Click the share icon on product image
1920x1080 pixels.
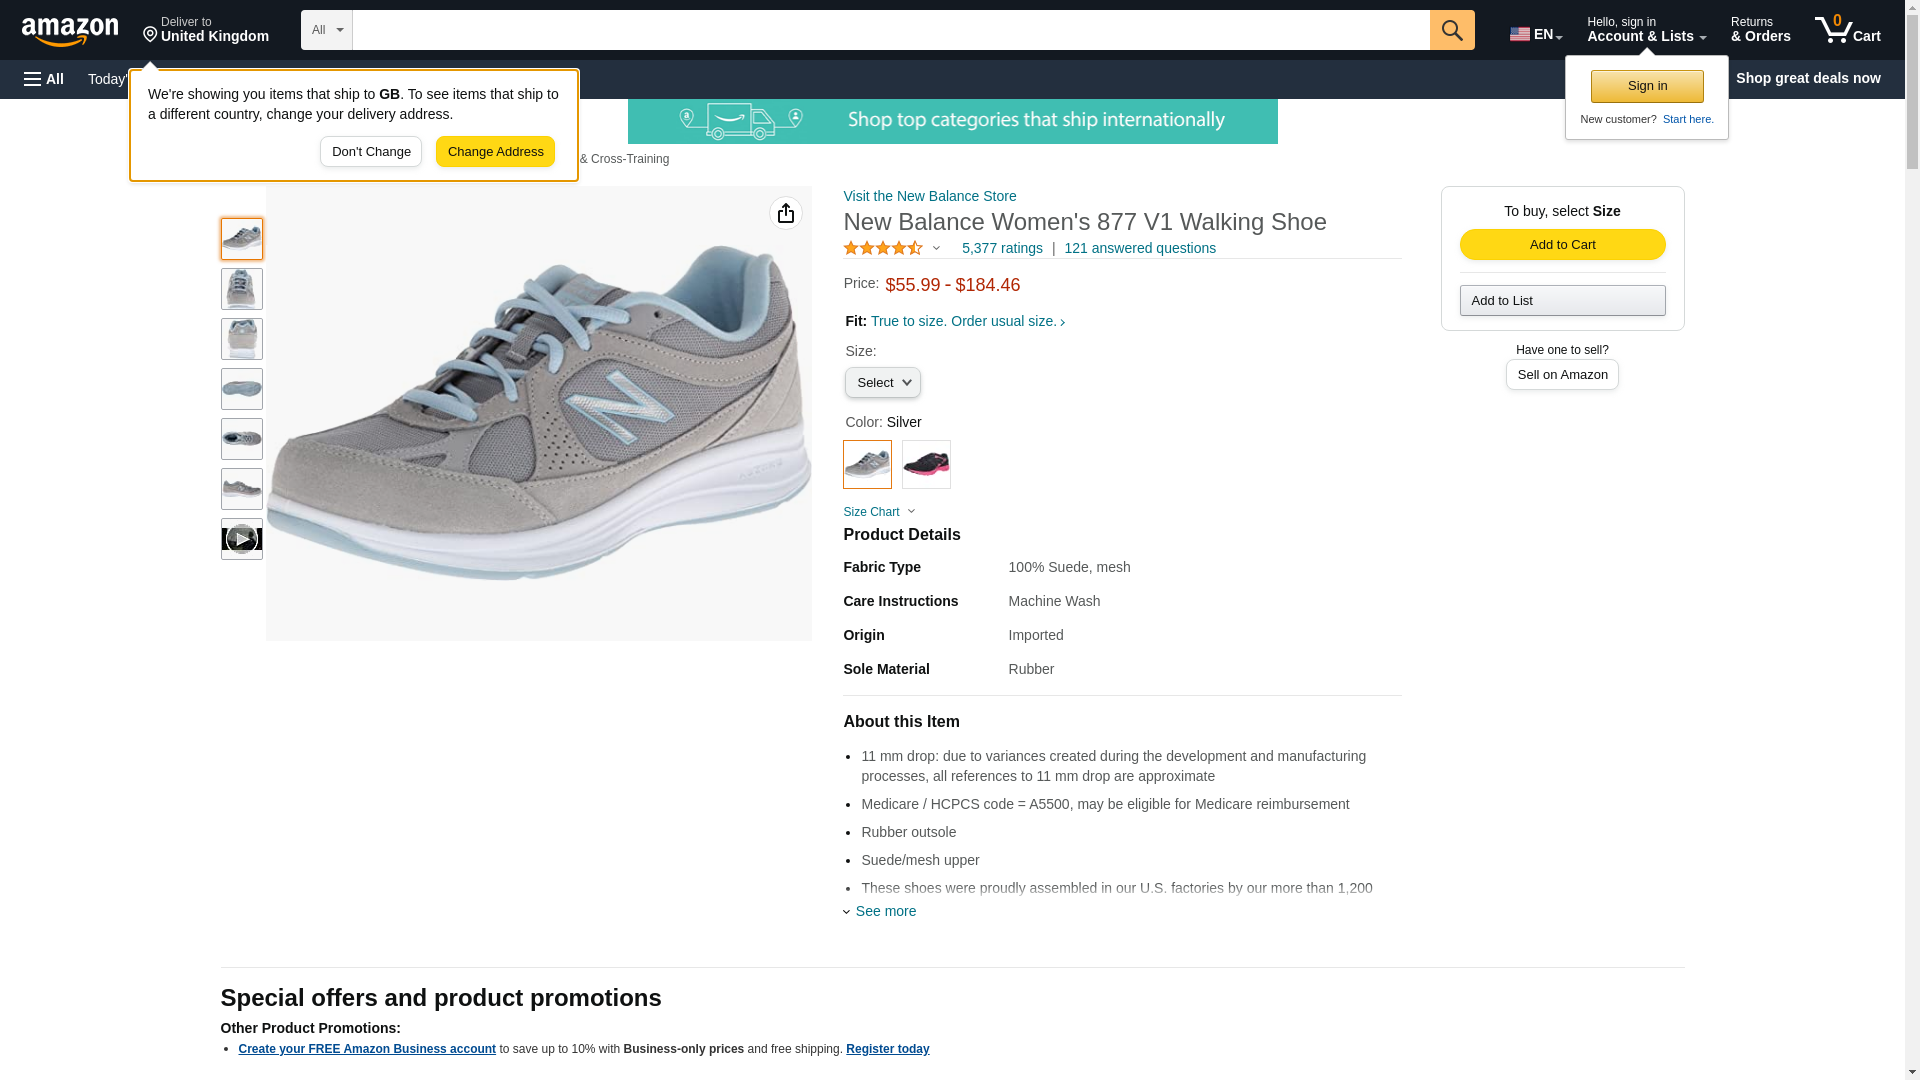(x=786, y=213)
